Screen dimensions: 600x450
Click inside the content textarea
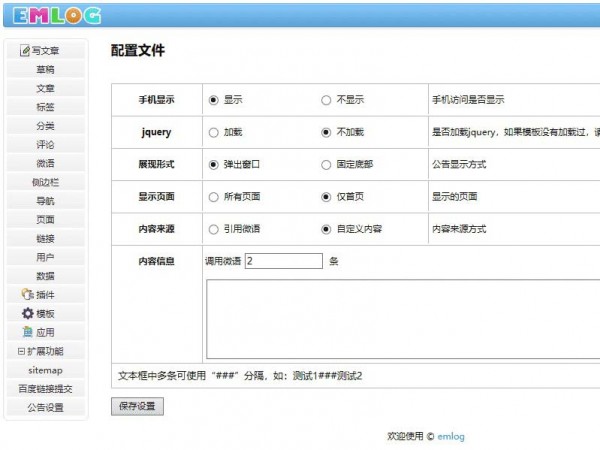tap(400, 318)
